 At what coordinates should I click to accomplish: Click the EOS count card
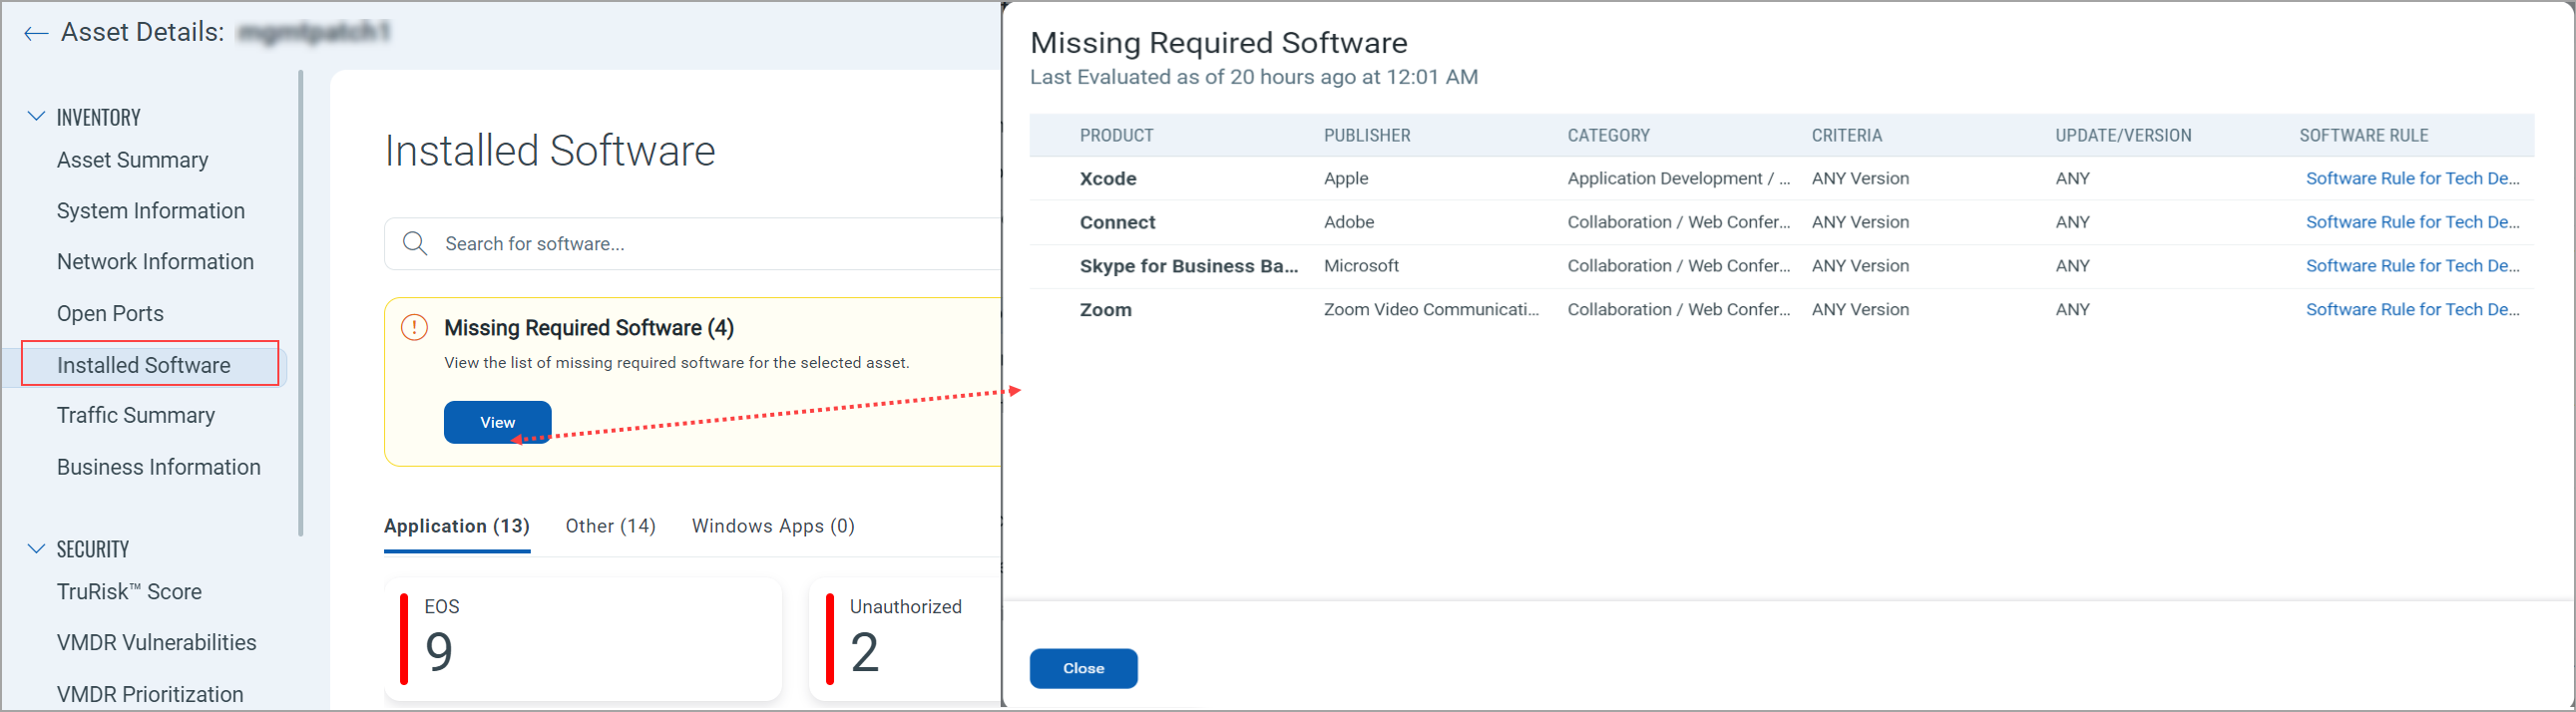pyautogui.click(x=582, y=640)
